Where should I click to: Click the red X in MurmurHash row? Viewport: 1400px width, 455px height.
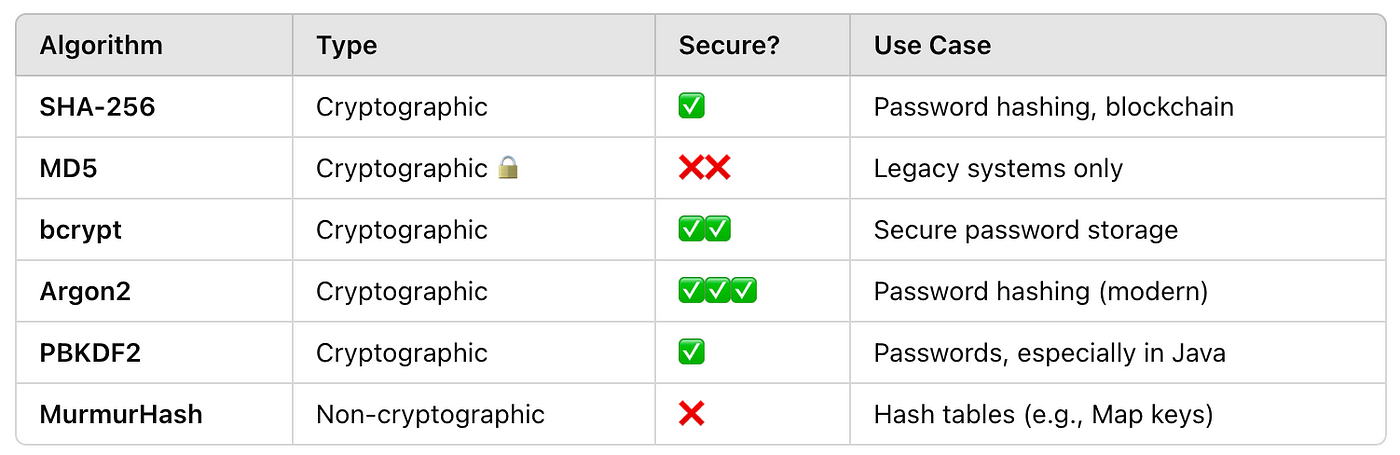(692, 413)
